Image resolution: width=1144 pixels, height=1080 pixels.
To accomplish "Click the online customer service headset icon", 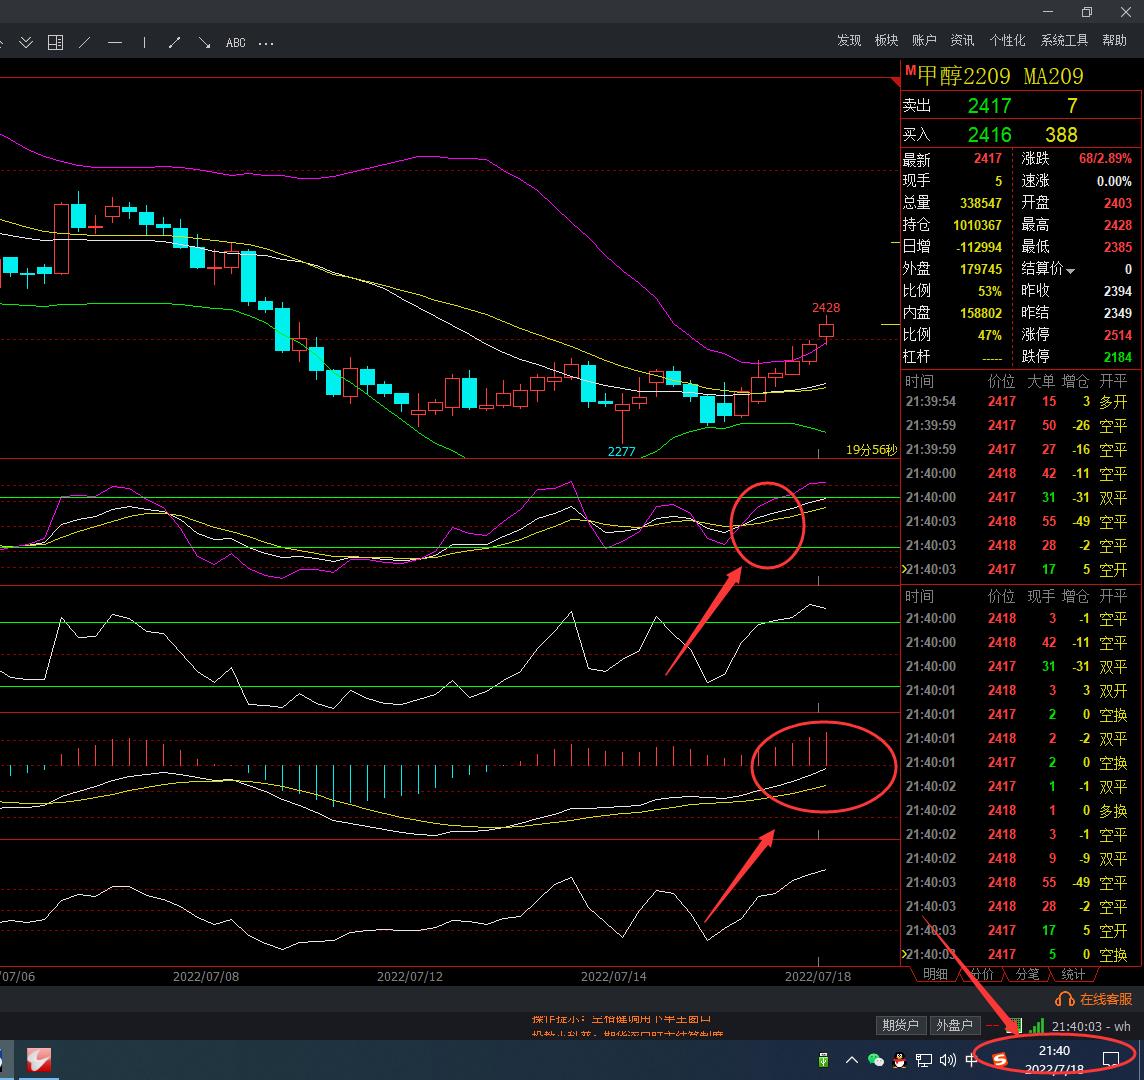I will 1064,999.
